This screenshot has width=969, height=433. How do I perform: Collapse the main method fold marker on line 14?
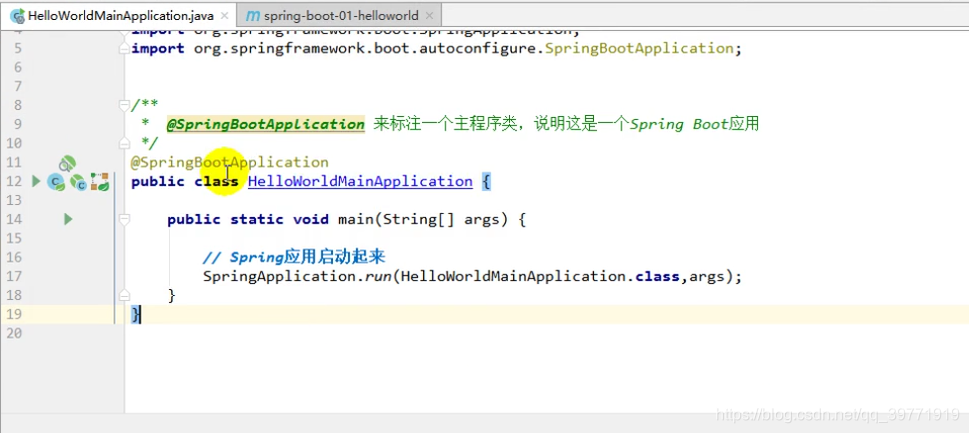125,219
